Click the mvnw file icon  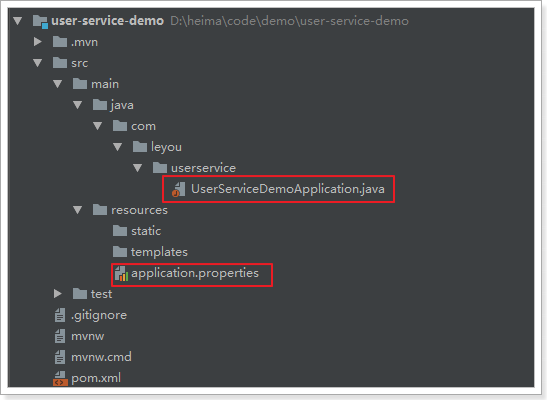click(60, 336)
